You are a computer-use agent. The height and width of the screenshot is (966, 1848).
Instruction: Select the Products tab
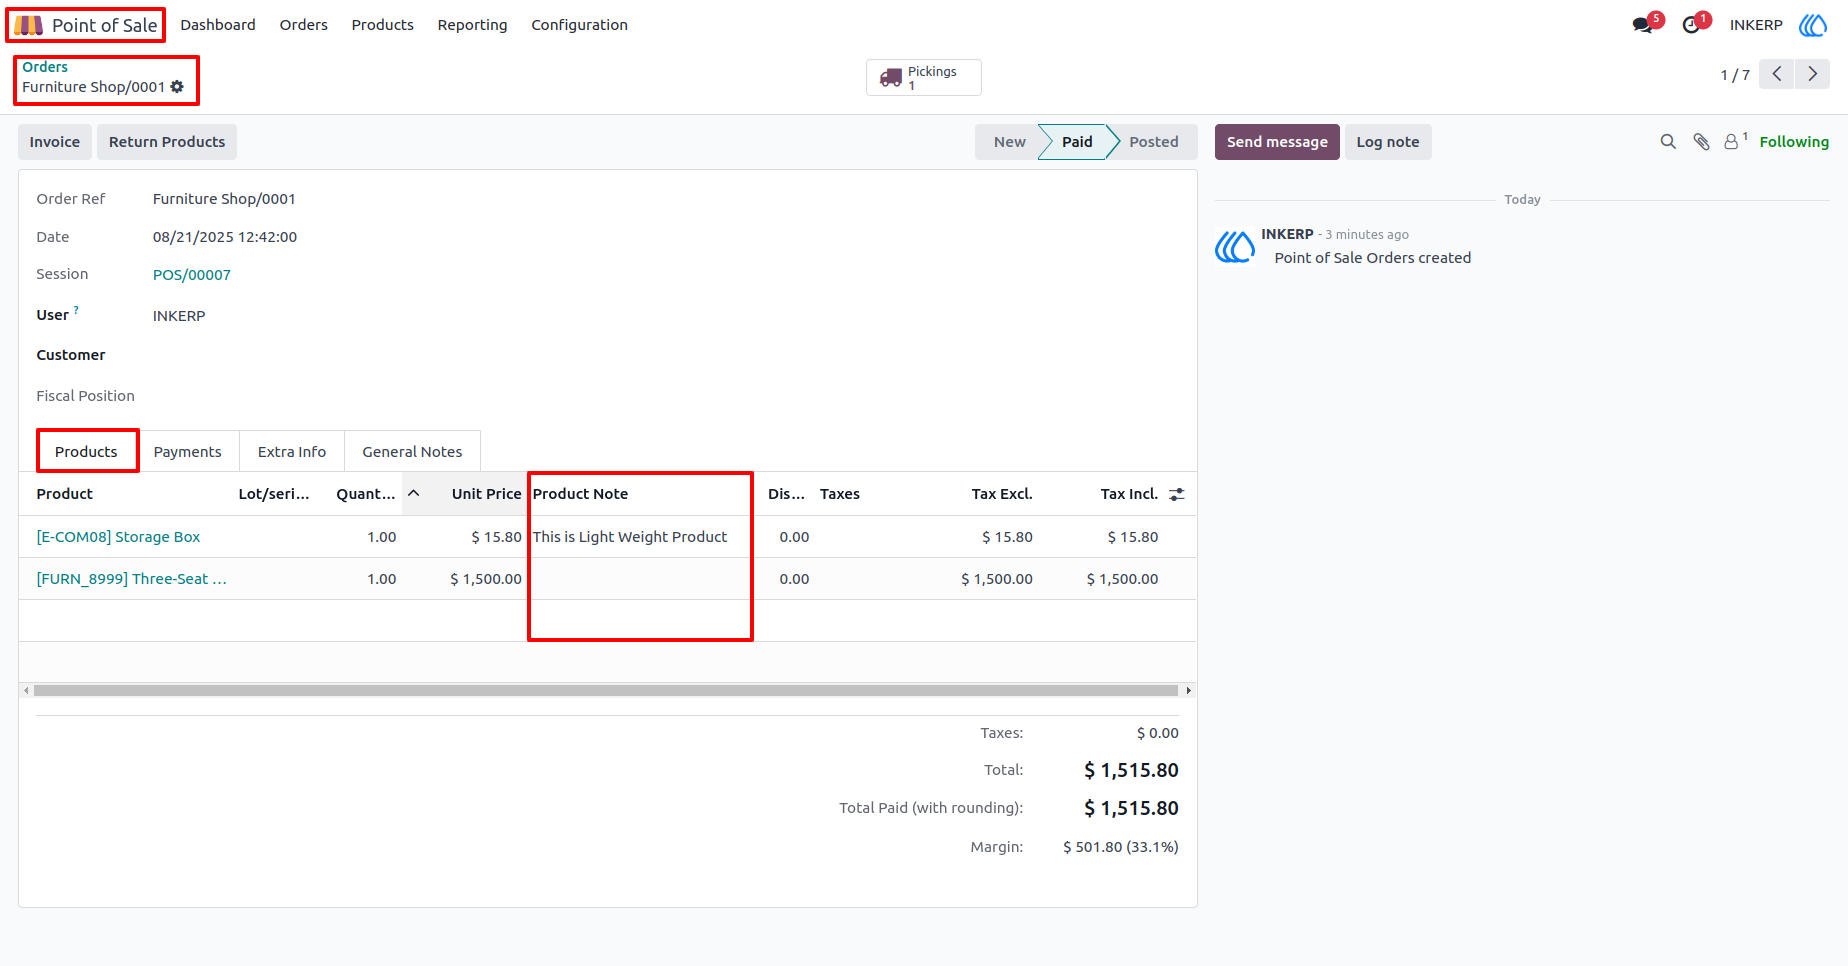(86, 452)
